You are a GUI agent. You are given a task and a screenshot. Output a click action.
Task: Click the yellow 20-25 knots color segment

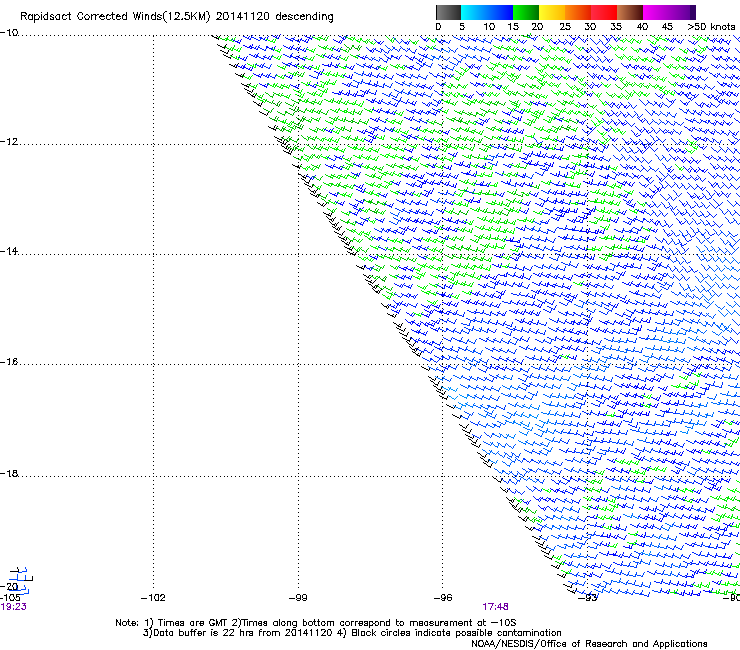pos(552,12)
